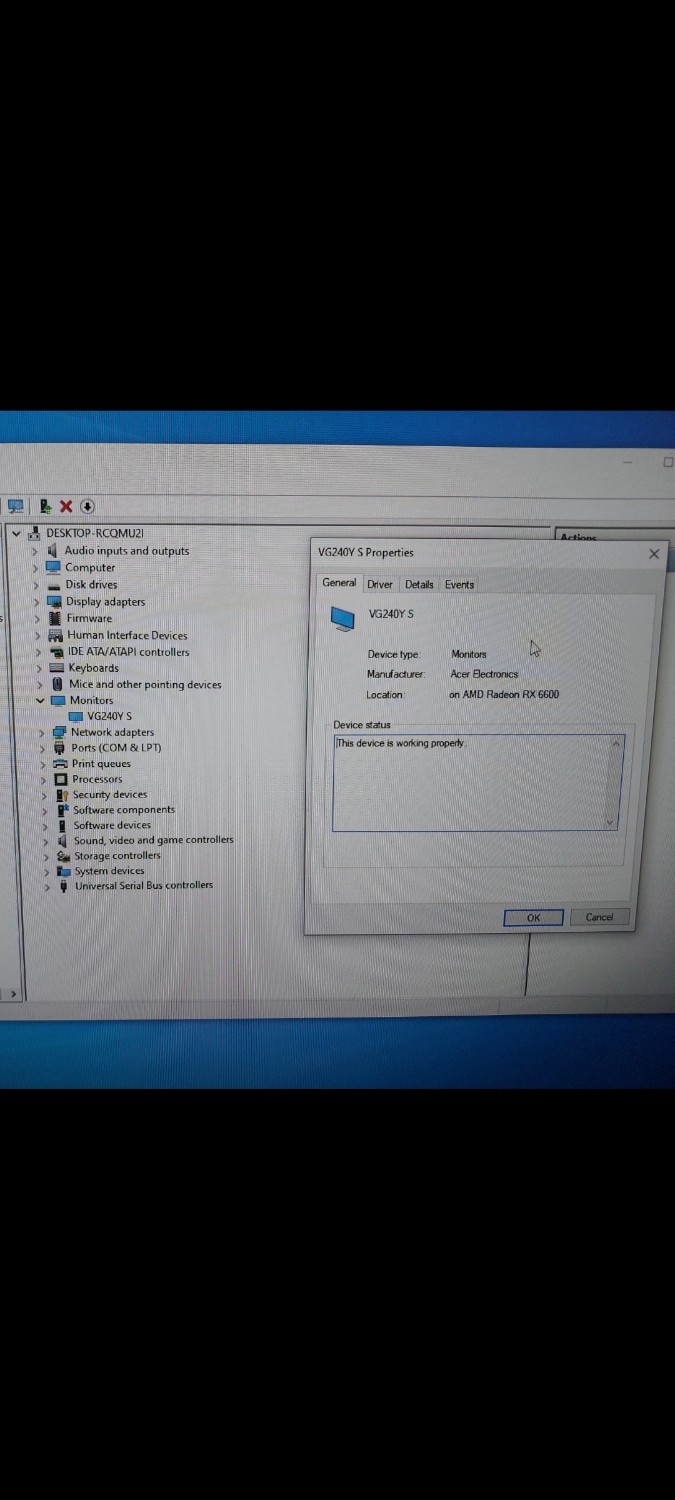Image resolution: width=675 pixels, height=1500 pixels.
Task: Click the down-arrow disable device toolbar icon
Action: click(87, 506)
